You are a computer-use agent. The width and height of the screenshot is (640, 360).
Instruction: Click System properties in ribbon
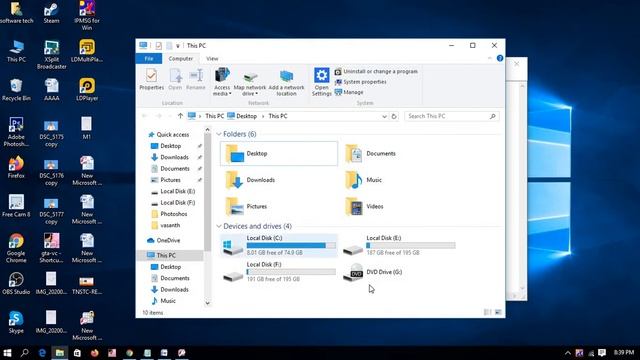[x=360, y=82]
